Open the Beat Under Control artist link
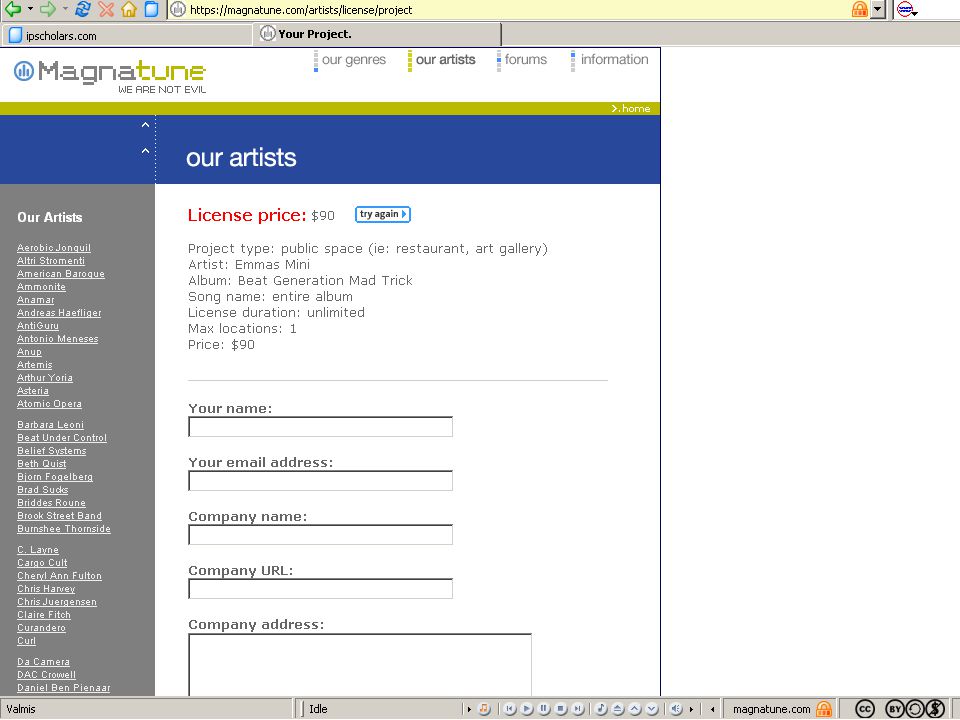 62,438
